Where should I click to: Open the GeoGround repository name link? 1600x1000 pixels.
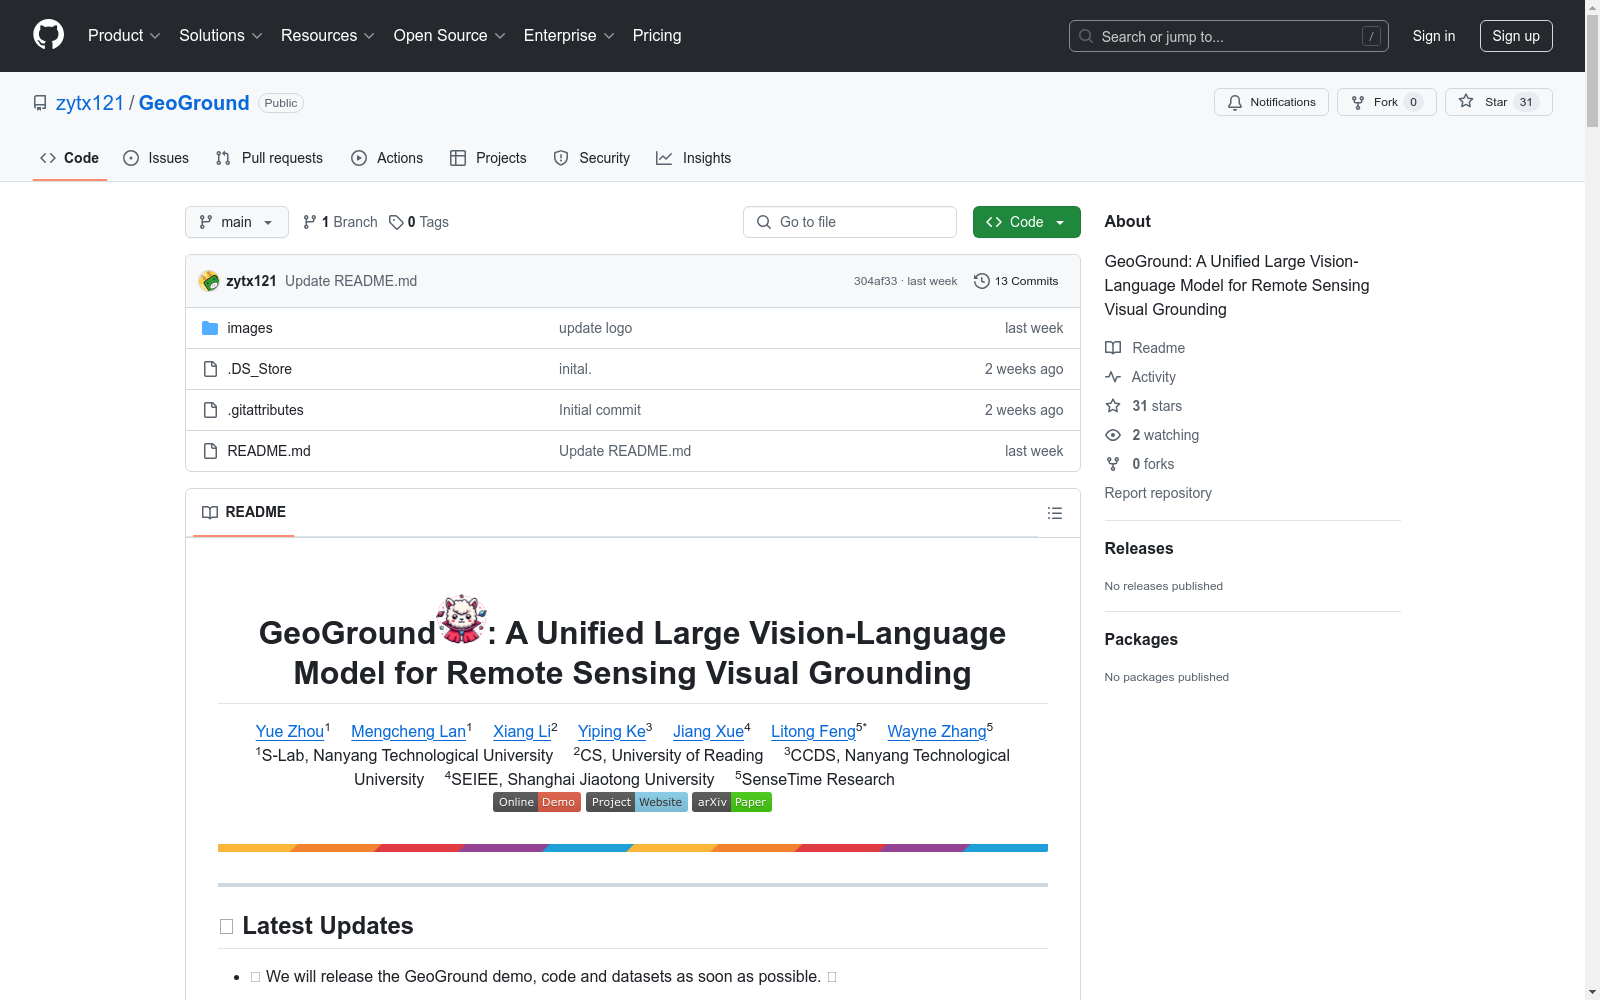[194, 103]
